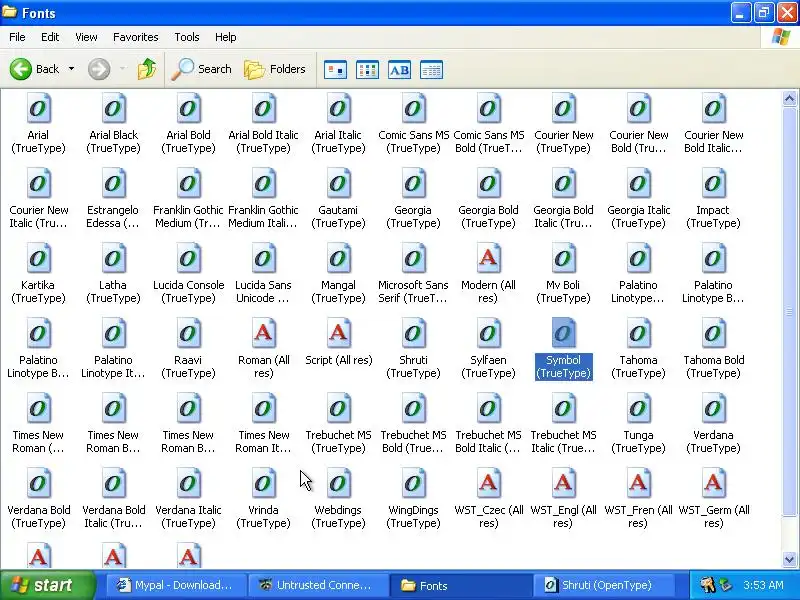Select the Tunga (TrueType) font icon
Screen dimensions: 800x600
point(639,408)
